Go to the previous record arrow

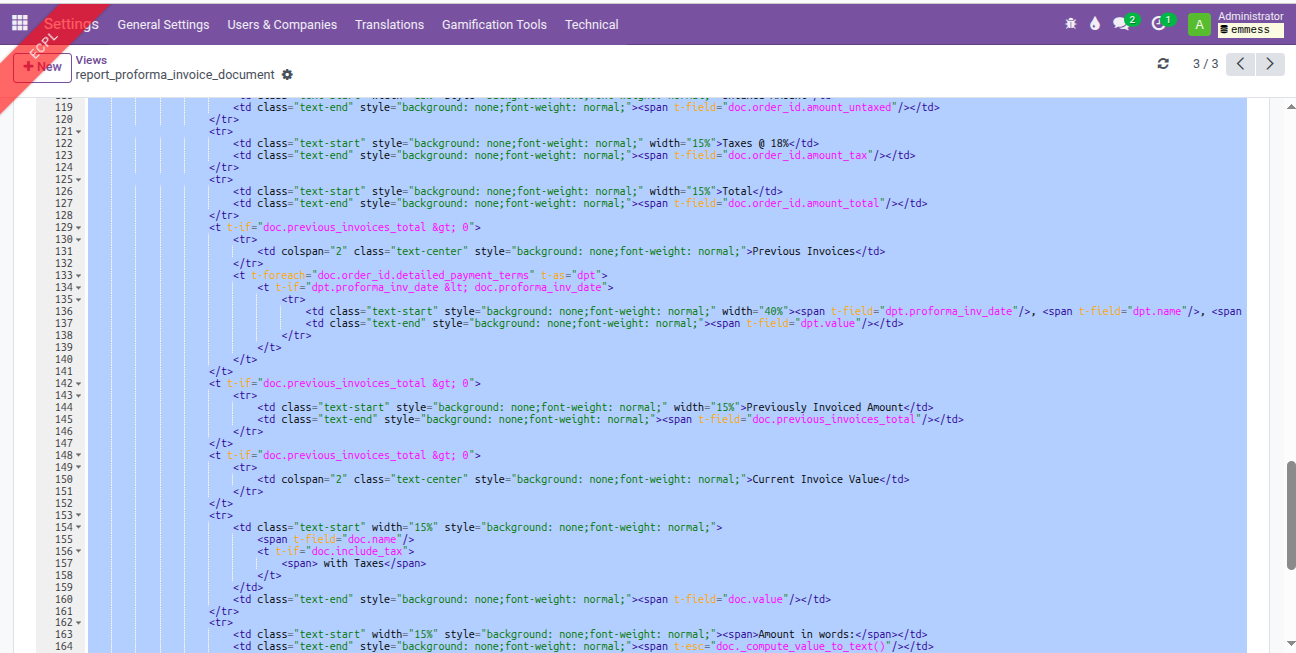click(1240, 64)
